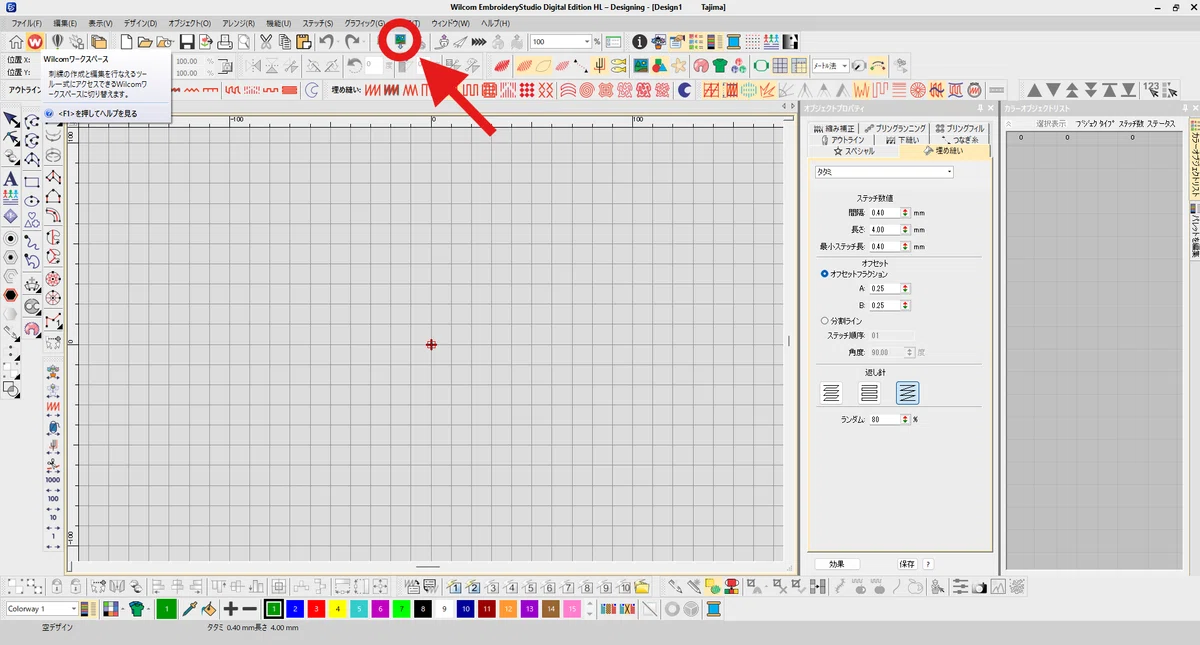Adjust offset A 0.25 spinner arrows
1200x645 pixels.
coord(905,288)
